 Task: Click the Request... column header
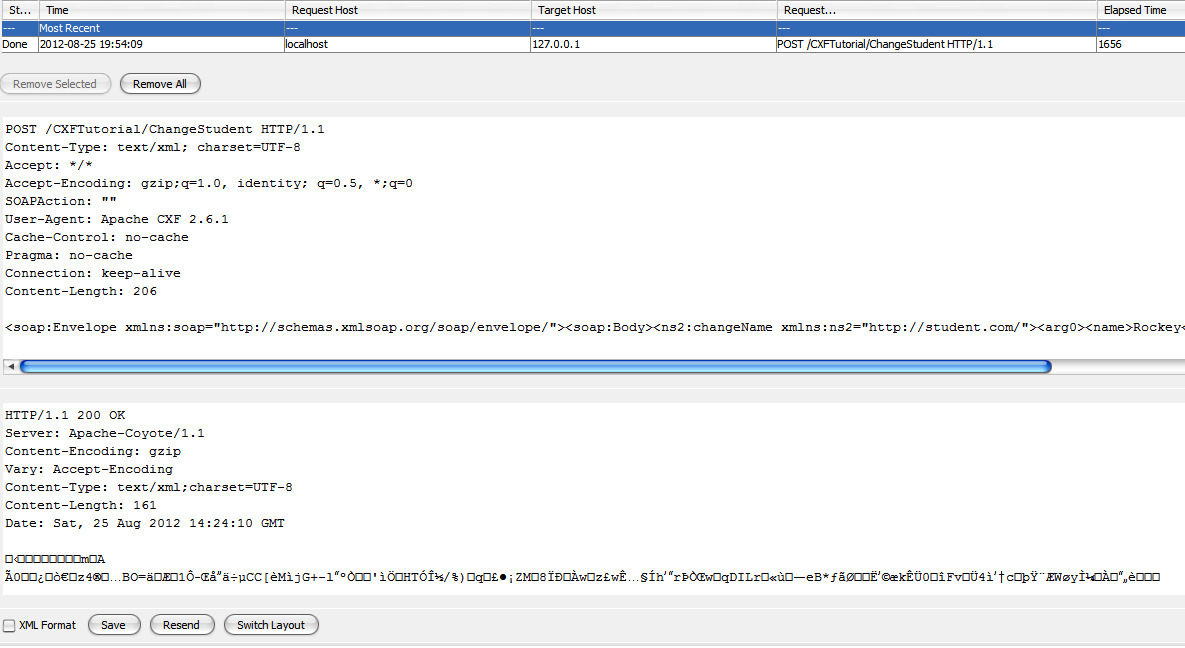pos(936,10)
